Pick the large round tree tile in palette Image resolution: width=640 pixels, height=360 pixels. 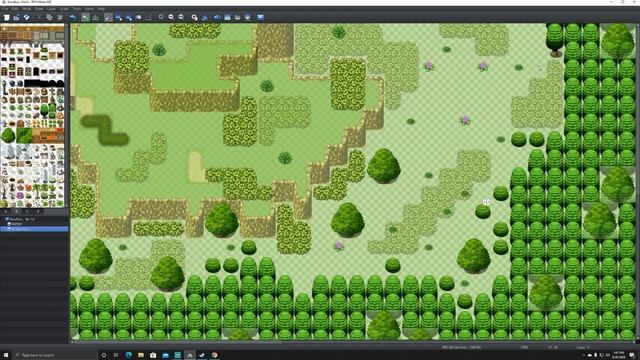pos(8,135)
